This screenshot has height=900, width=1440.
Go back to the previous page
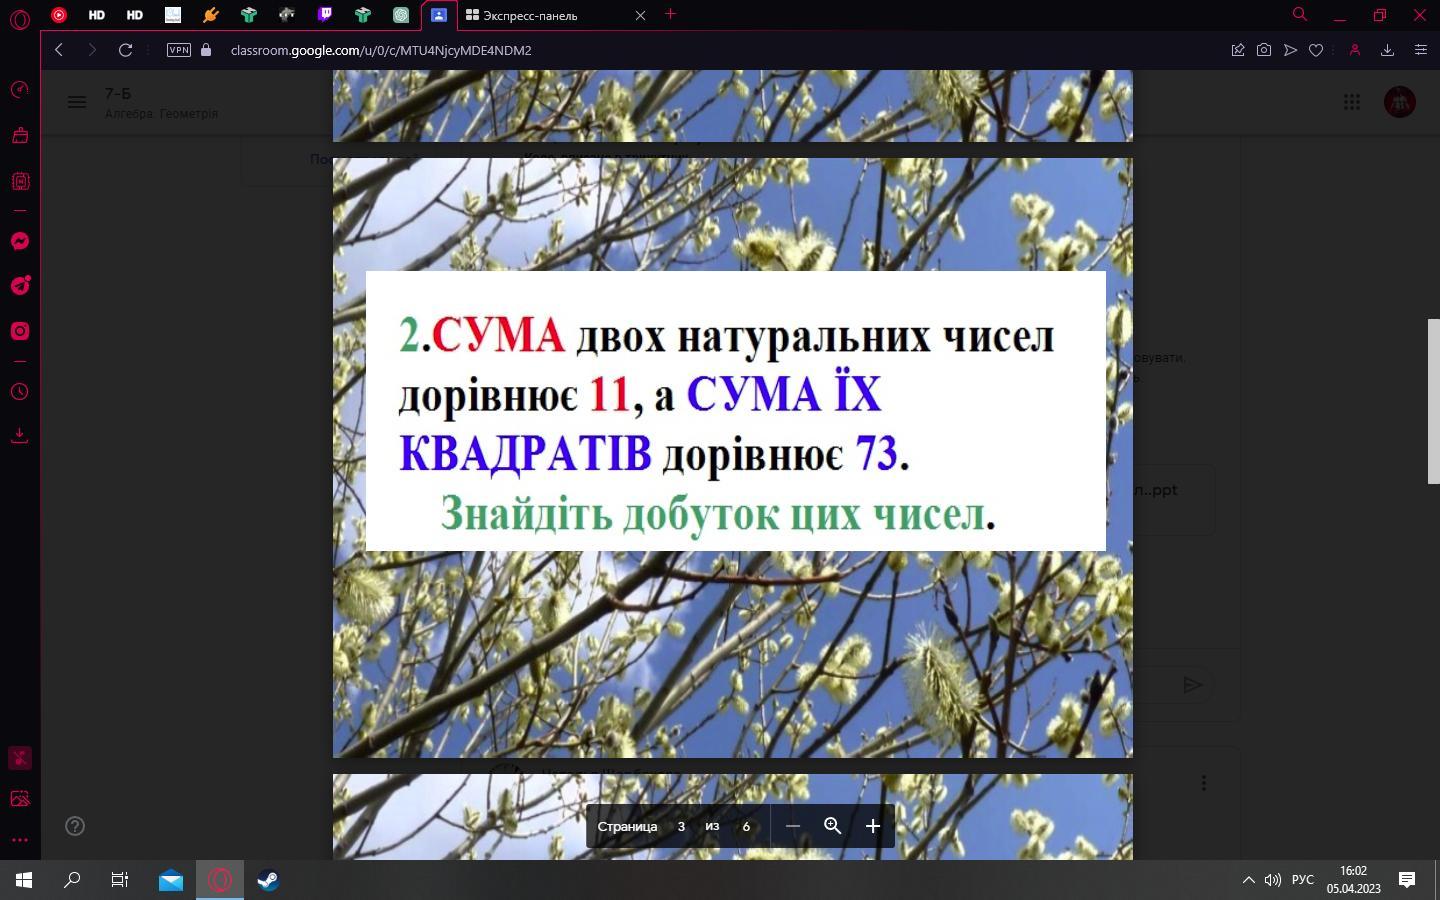pos(59,50)
